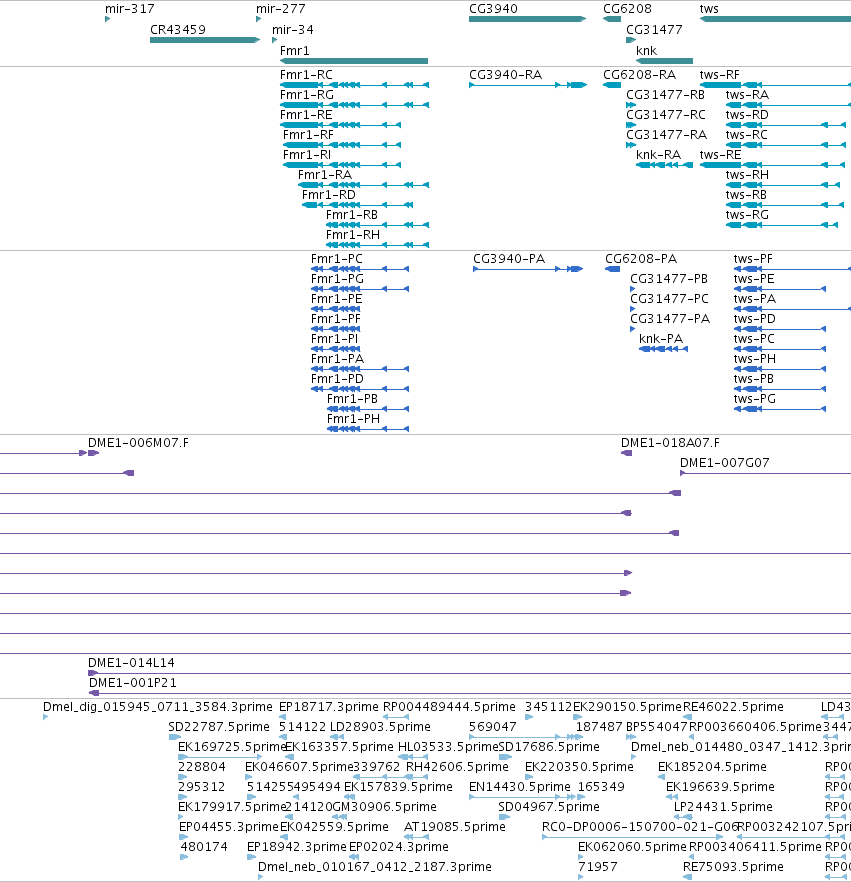Select CG6208-RA transcript label
Viewport: 851px width, 882px height.
point(640,75)
